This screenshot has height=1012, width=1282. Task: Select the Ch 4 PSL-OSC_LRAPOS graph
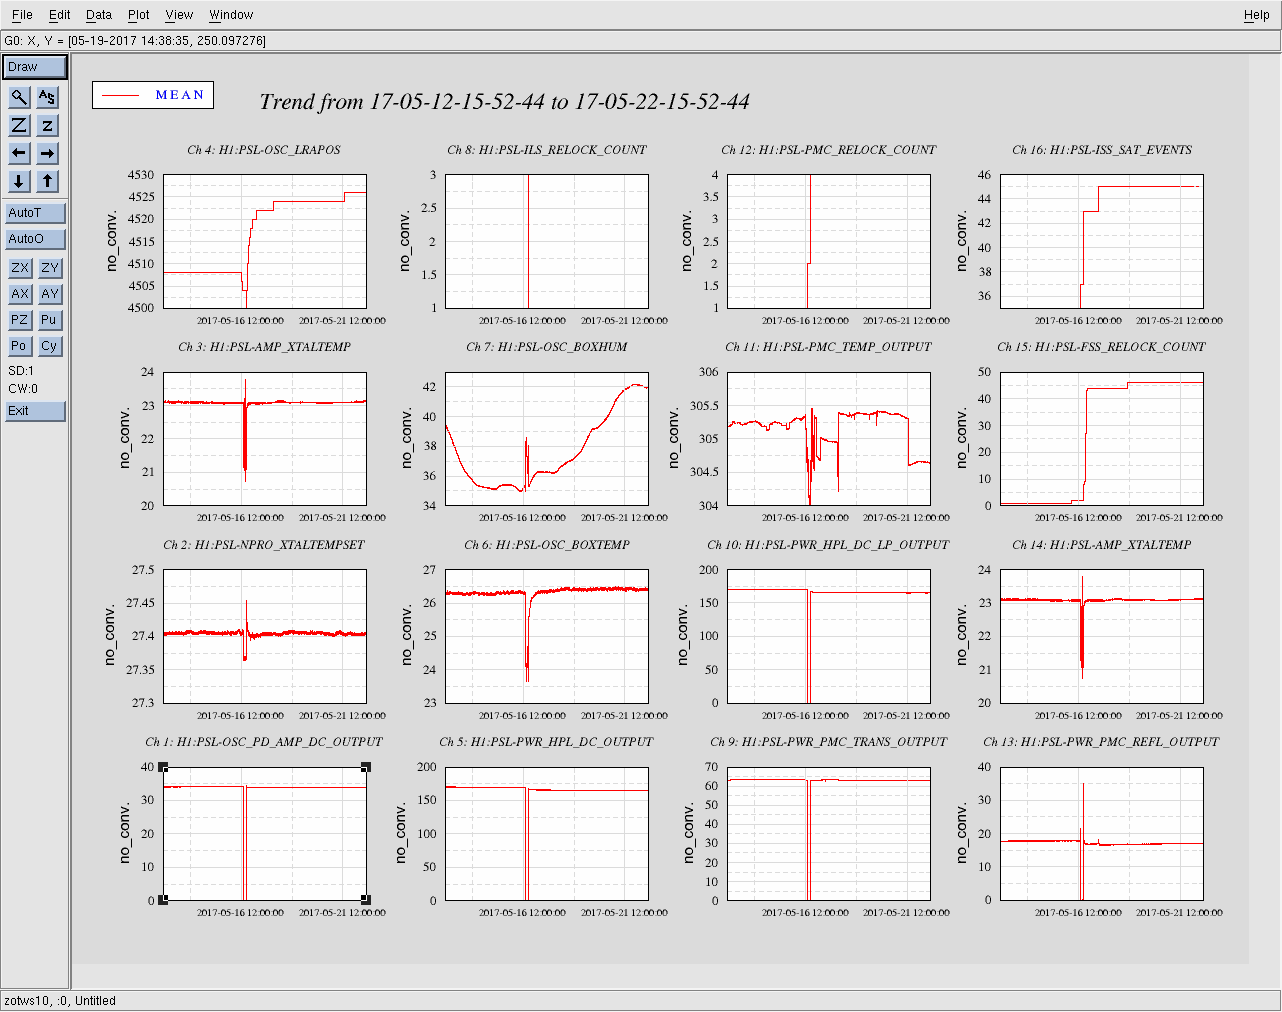pos(265,241)
